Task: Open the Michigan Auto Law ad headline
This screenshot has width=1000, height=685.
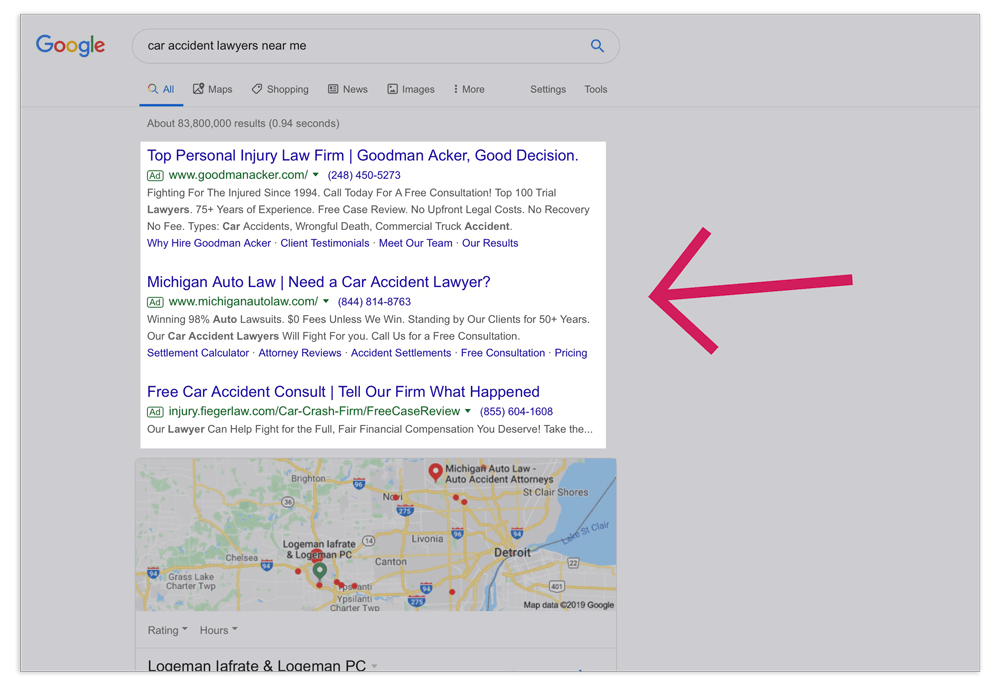Action: click(318, 282)
